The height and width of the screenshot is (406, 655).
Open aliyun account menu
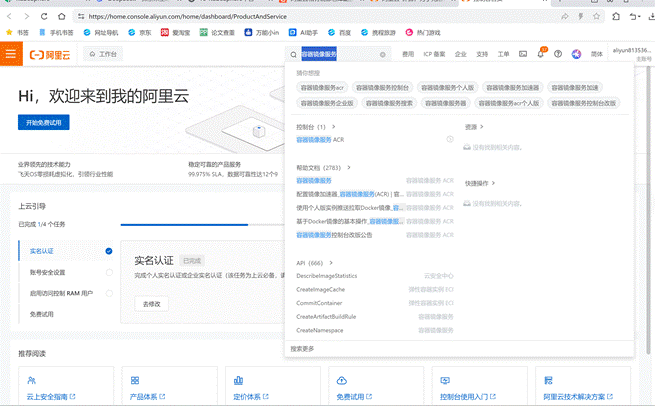click(632, 54)
